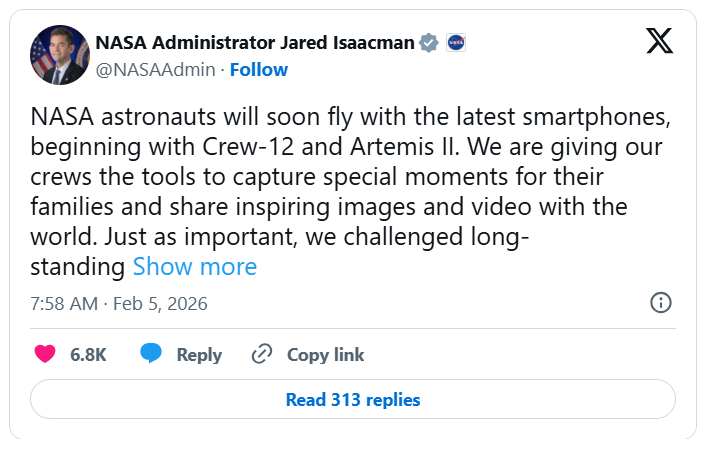The height and width of the screenshot is (450, 704).
Task: Click the 6.8K likes count
Action: (x=88, y=355)
